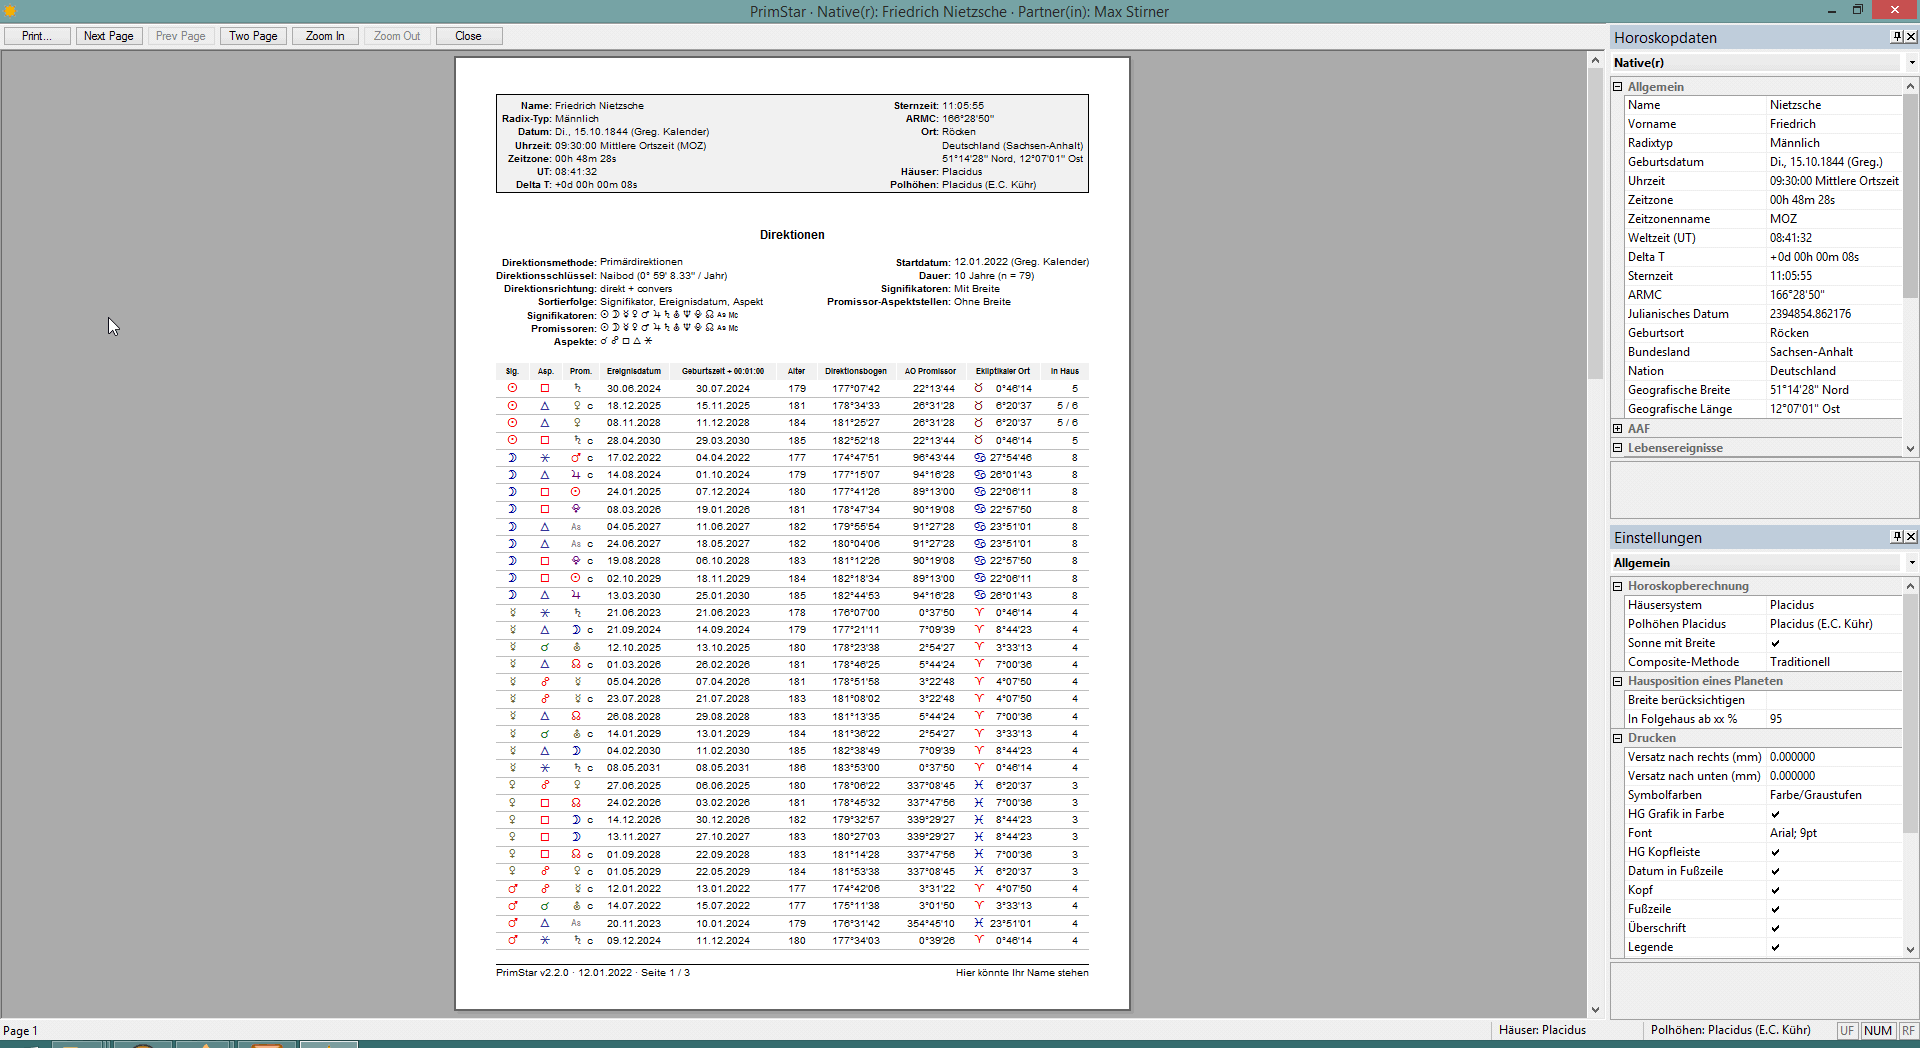Toggle the HG Kopfleiste checkbox
The height and width of the screenshot is (1048, 1920).
pos(1775,852)
